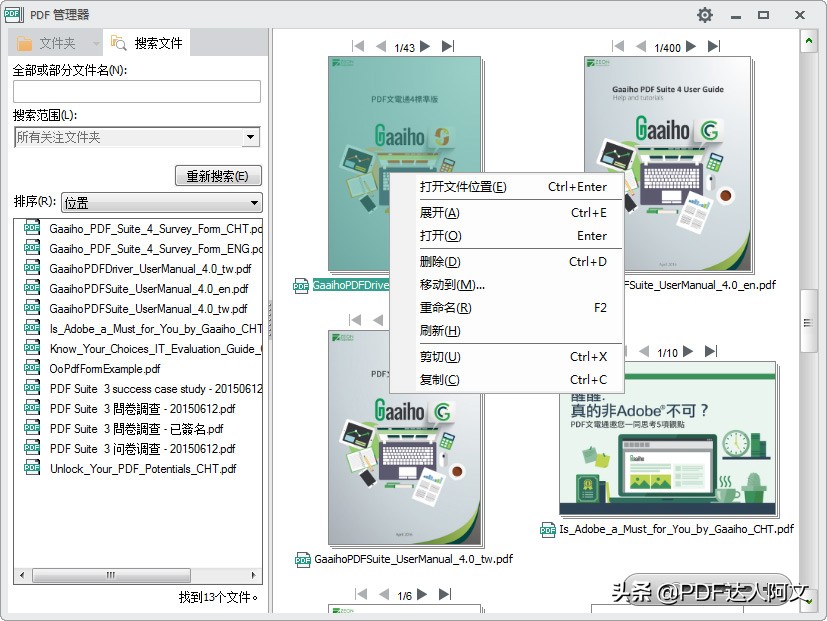
Task: Go to previous page of 1/10 document
Action: pos(644,351)
